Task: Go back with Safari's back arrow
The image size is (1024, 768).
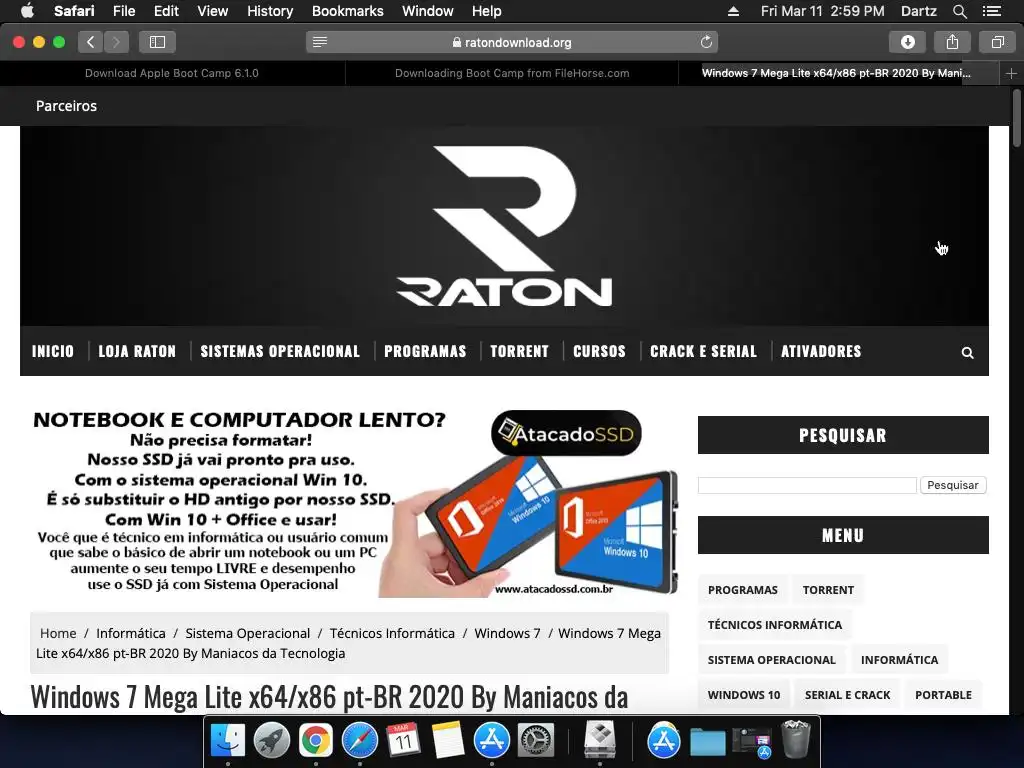Action: coord(91,42)
